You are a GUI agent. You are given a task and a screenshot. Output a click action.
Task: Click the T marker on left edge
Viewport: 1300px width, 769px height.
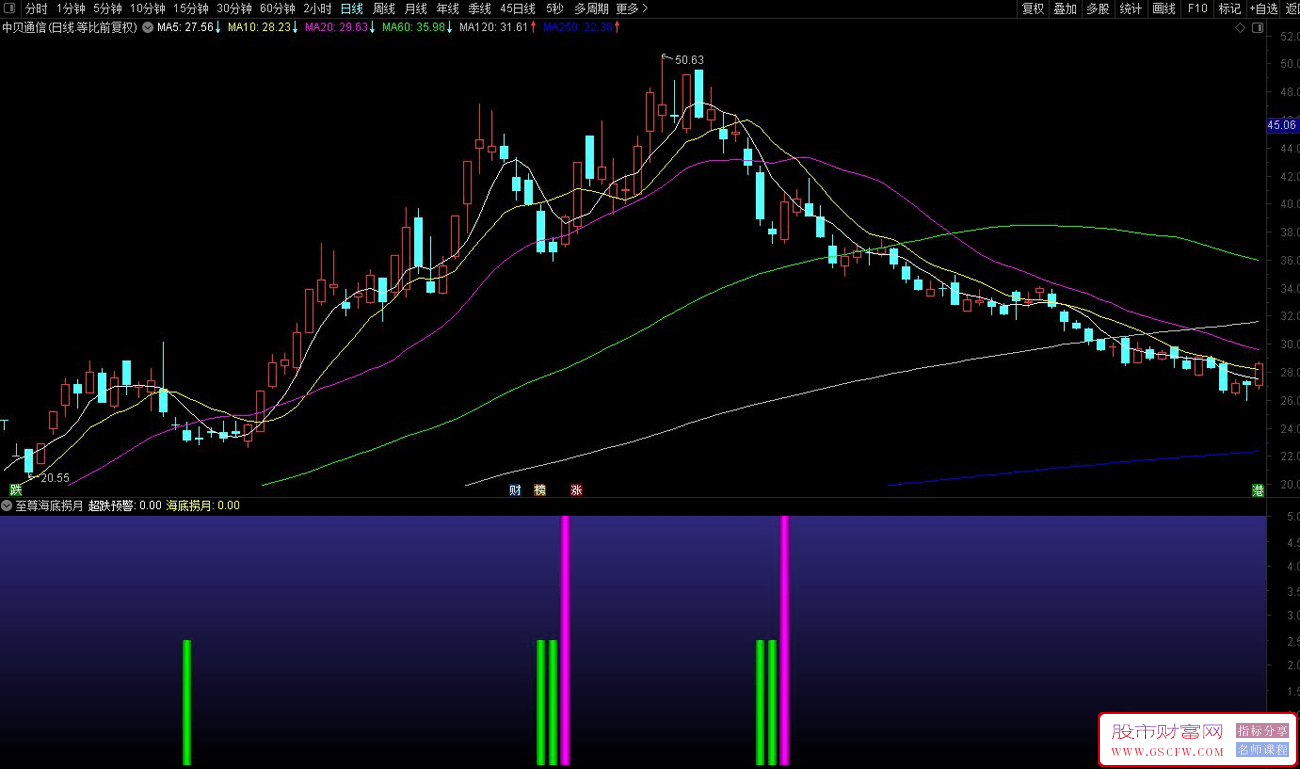[5, 425]
